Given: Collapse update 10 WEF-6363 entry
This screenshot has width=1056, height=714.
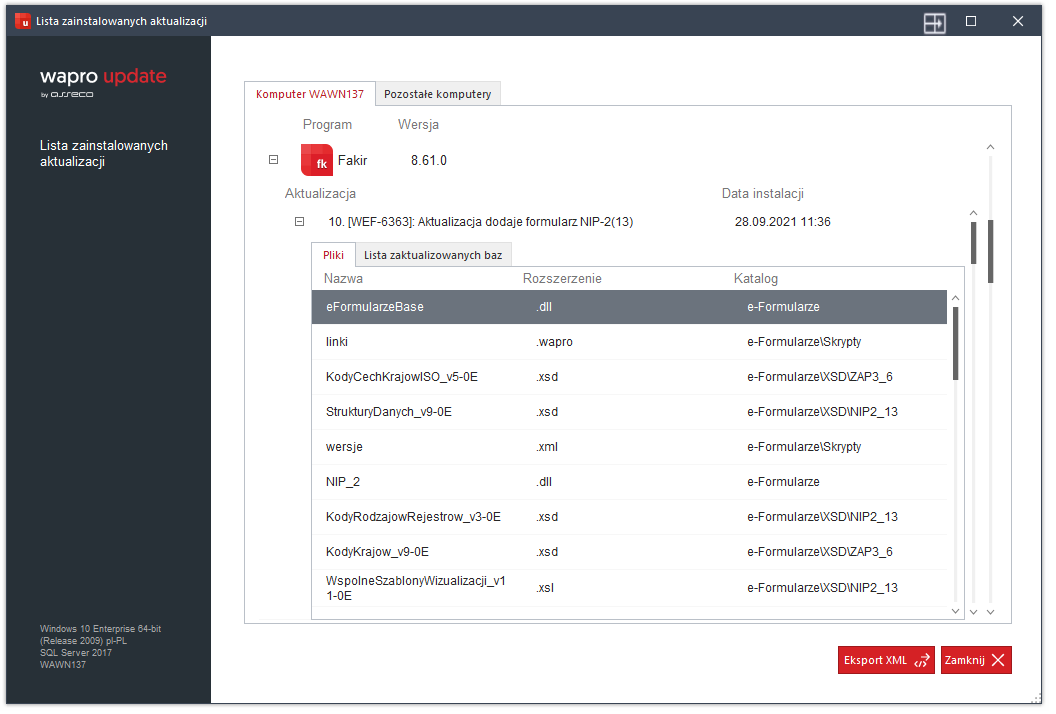Looking at the screenshot, I should coord(300,222).
